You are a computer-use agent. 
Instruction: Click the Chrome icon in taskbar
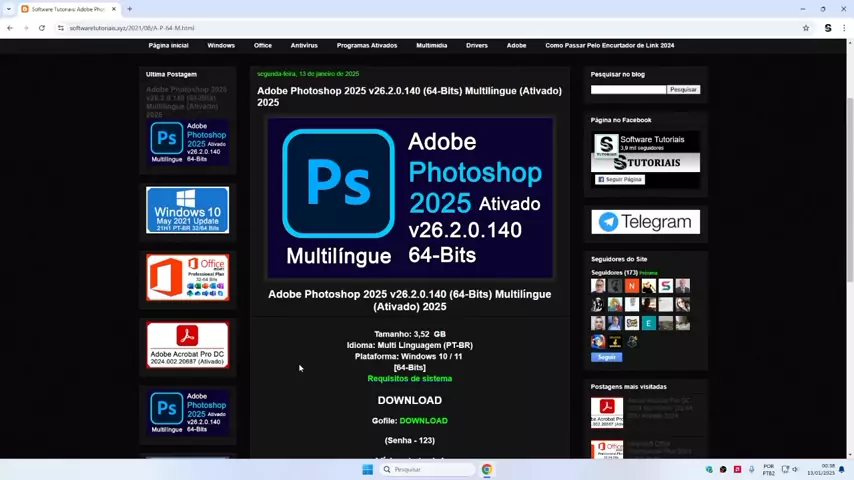coord(487,469)
